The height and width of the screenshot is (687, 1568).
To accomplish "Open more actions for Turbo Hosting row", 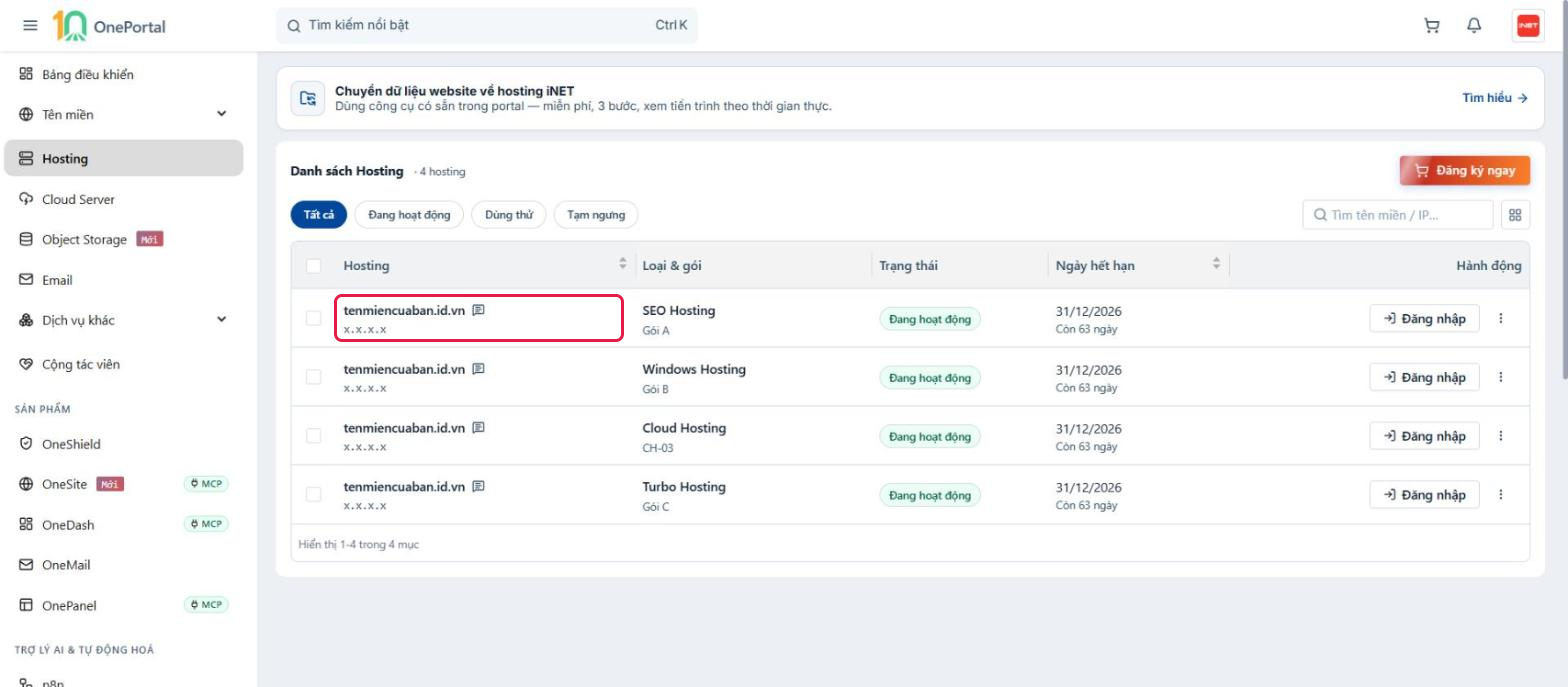I will point(1501,495).
